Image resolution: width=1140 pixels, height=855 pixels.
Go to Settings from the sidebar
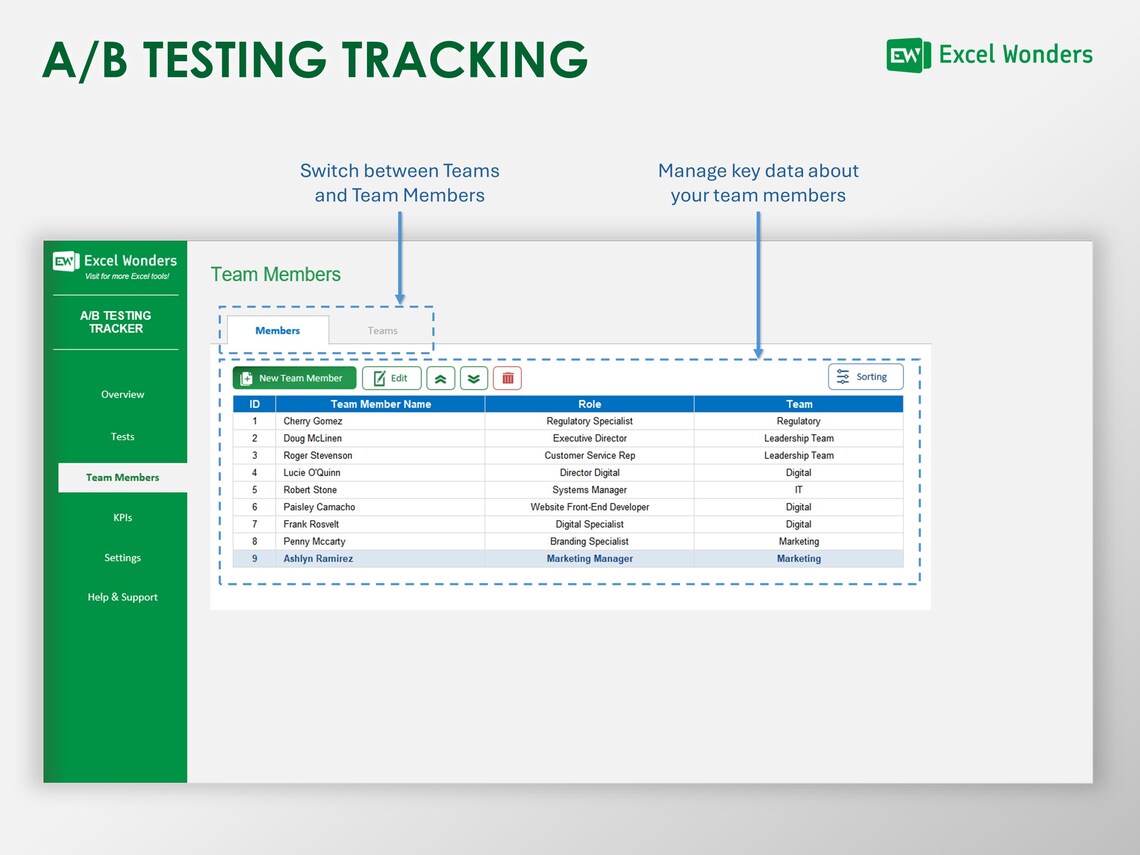point(122,557)
